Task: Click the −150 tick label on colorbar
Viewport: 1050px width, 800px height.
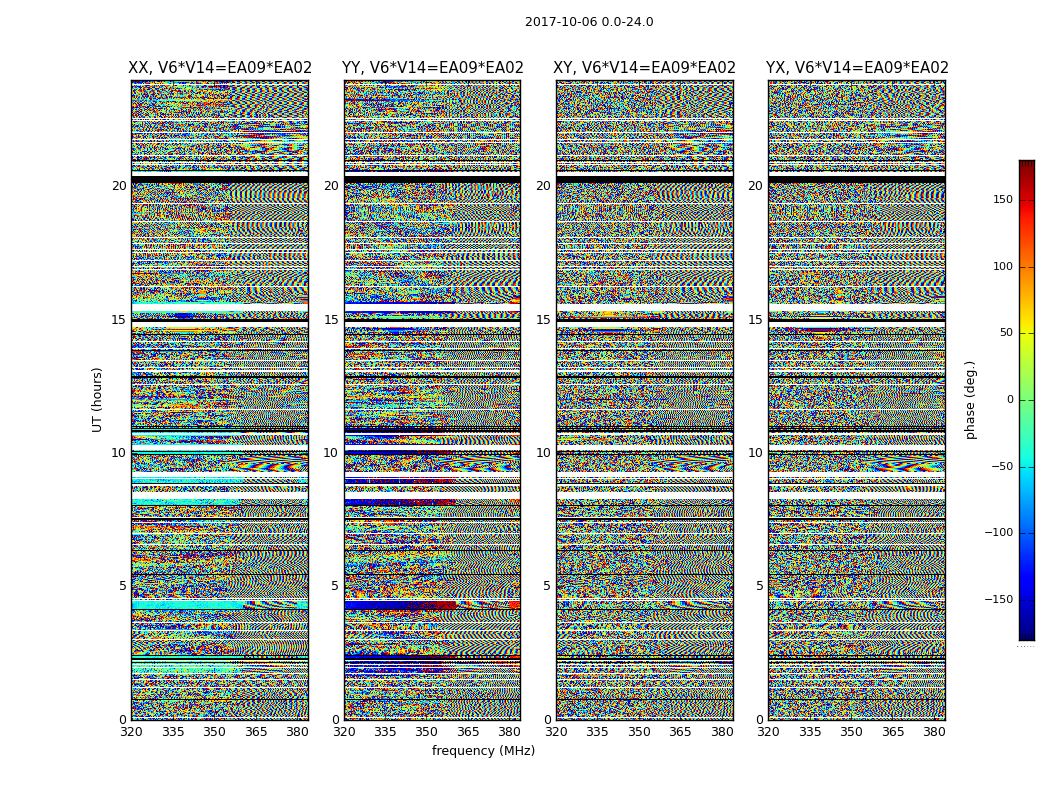Action: tap(999, 600)
